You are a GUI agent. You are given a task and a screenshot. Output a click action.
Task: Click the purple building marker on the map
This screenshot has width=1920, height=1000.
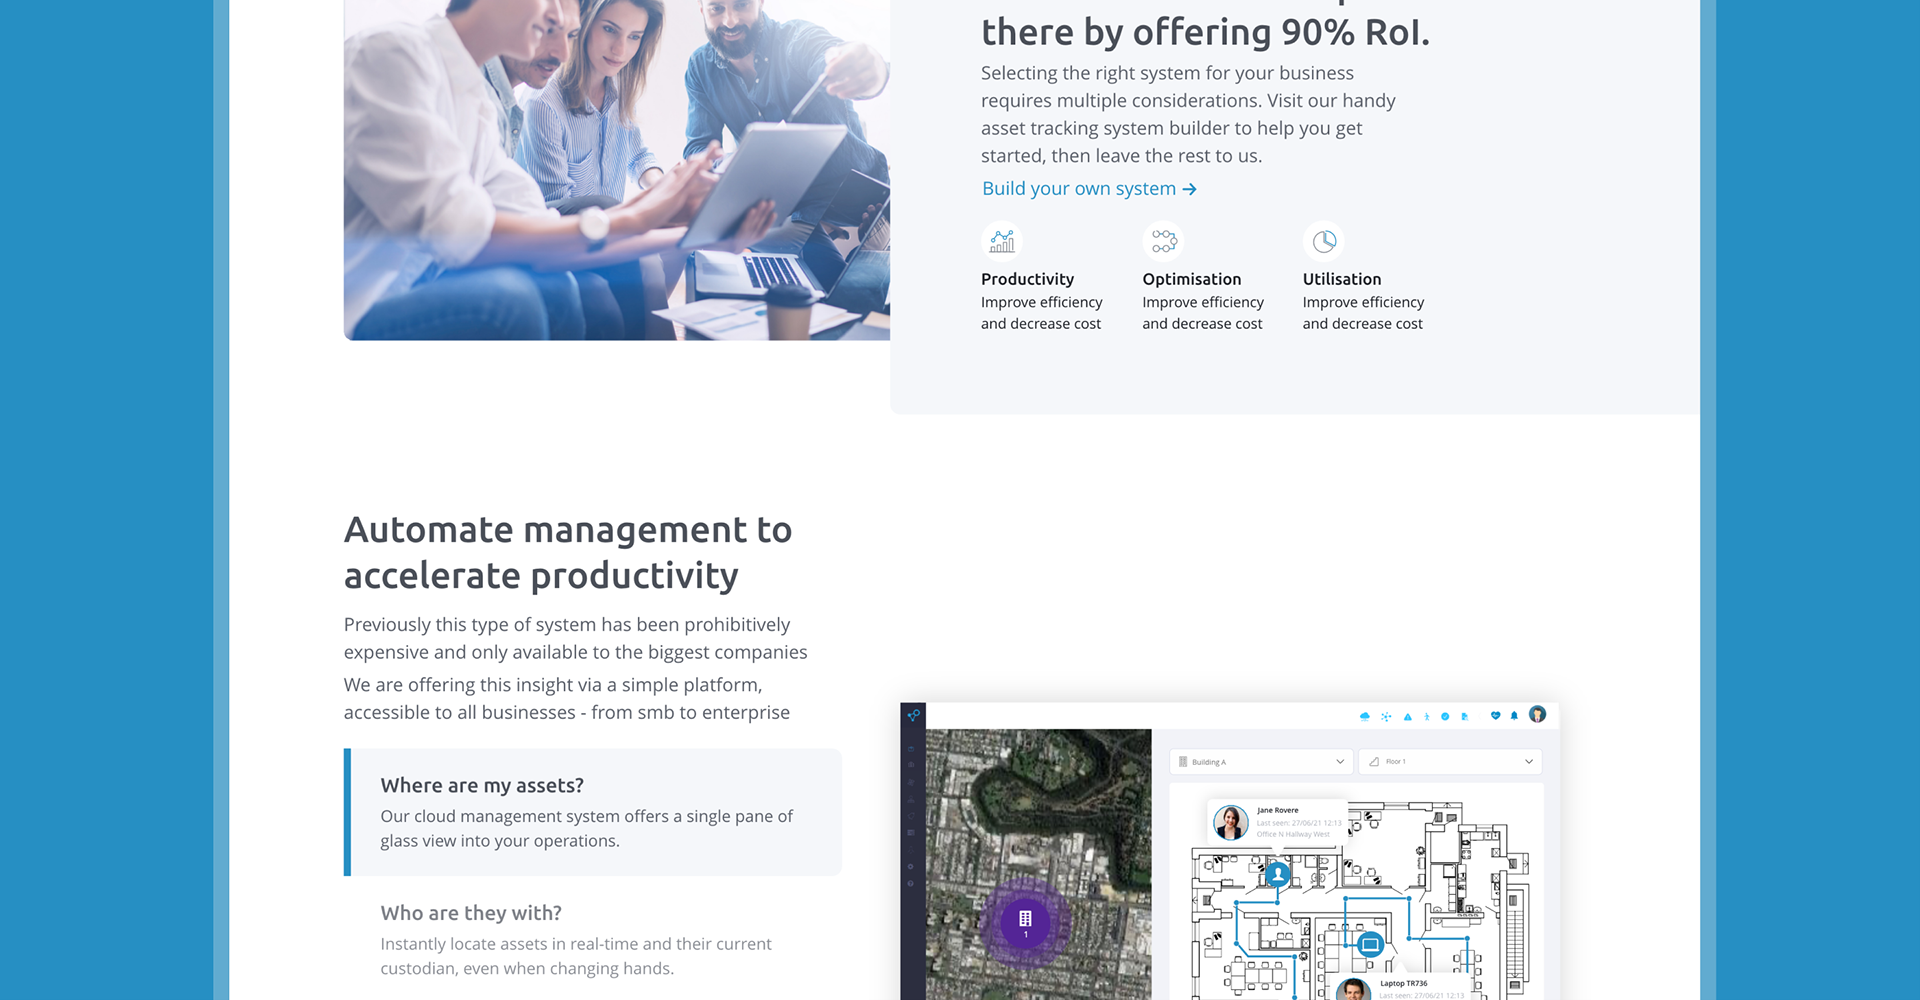click(x=1025, y=921)
